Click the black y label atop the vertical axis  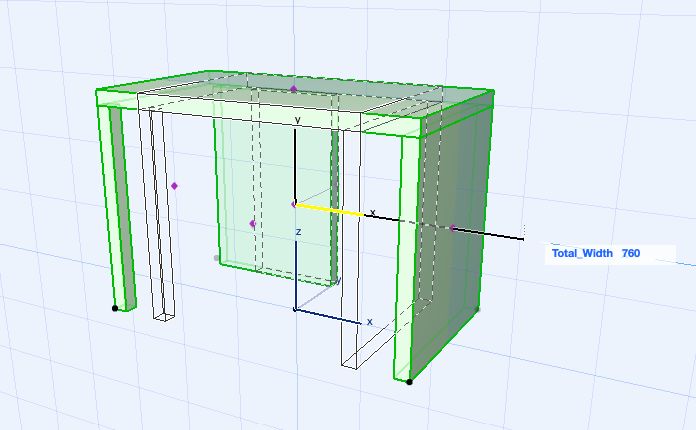tap(298, 120)
